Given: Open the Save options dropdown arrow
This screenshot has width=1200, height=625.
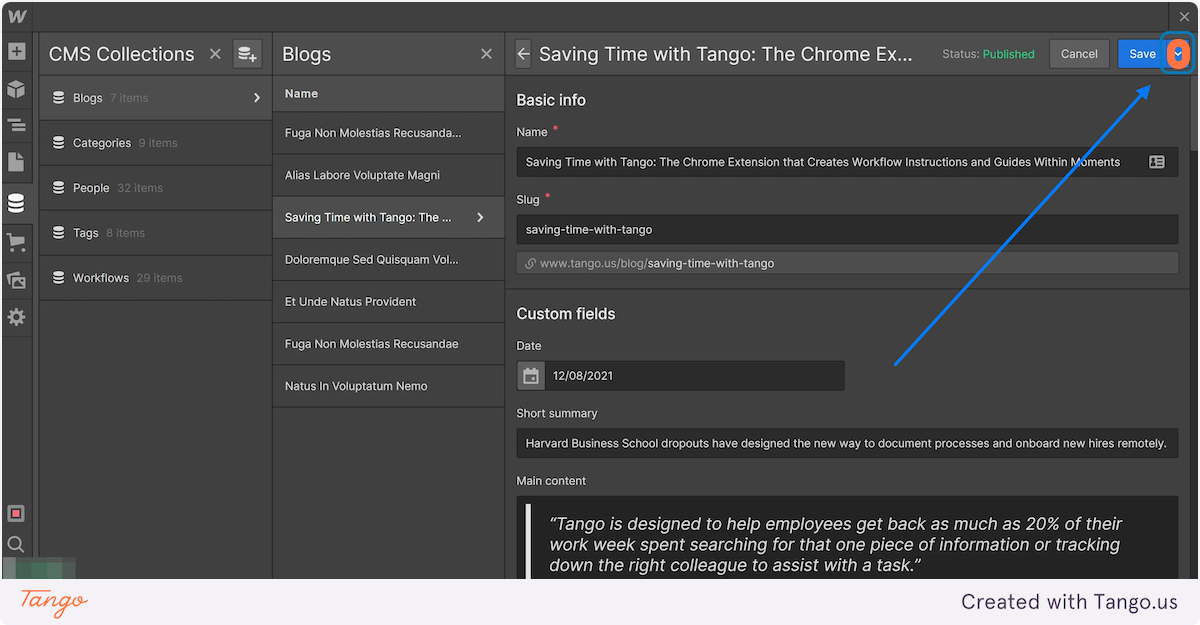Looking at the screenshot, I should tap(1178, 54).
